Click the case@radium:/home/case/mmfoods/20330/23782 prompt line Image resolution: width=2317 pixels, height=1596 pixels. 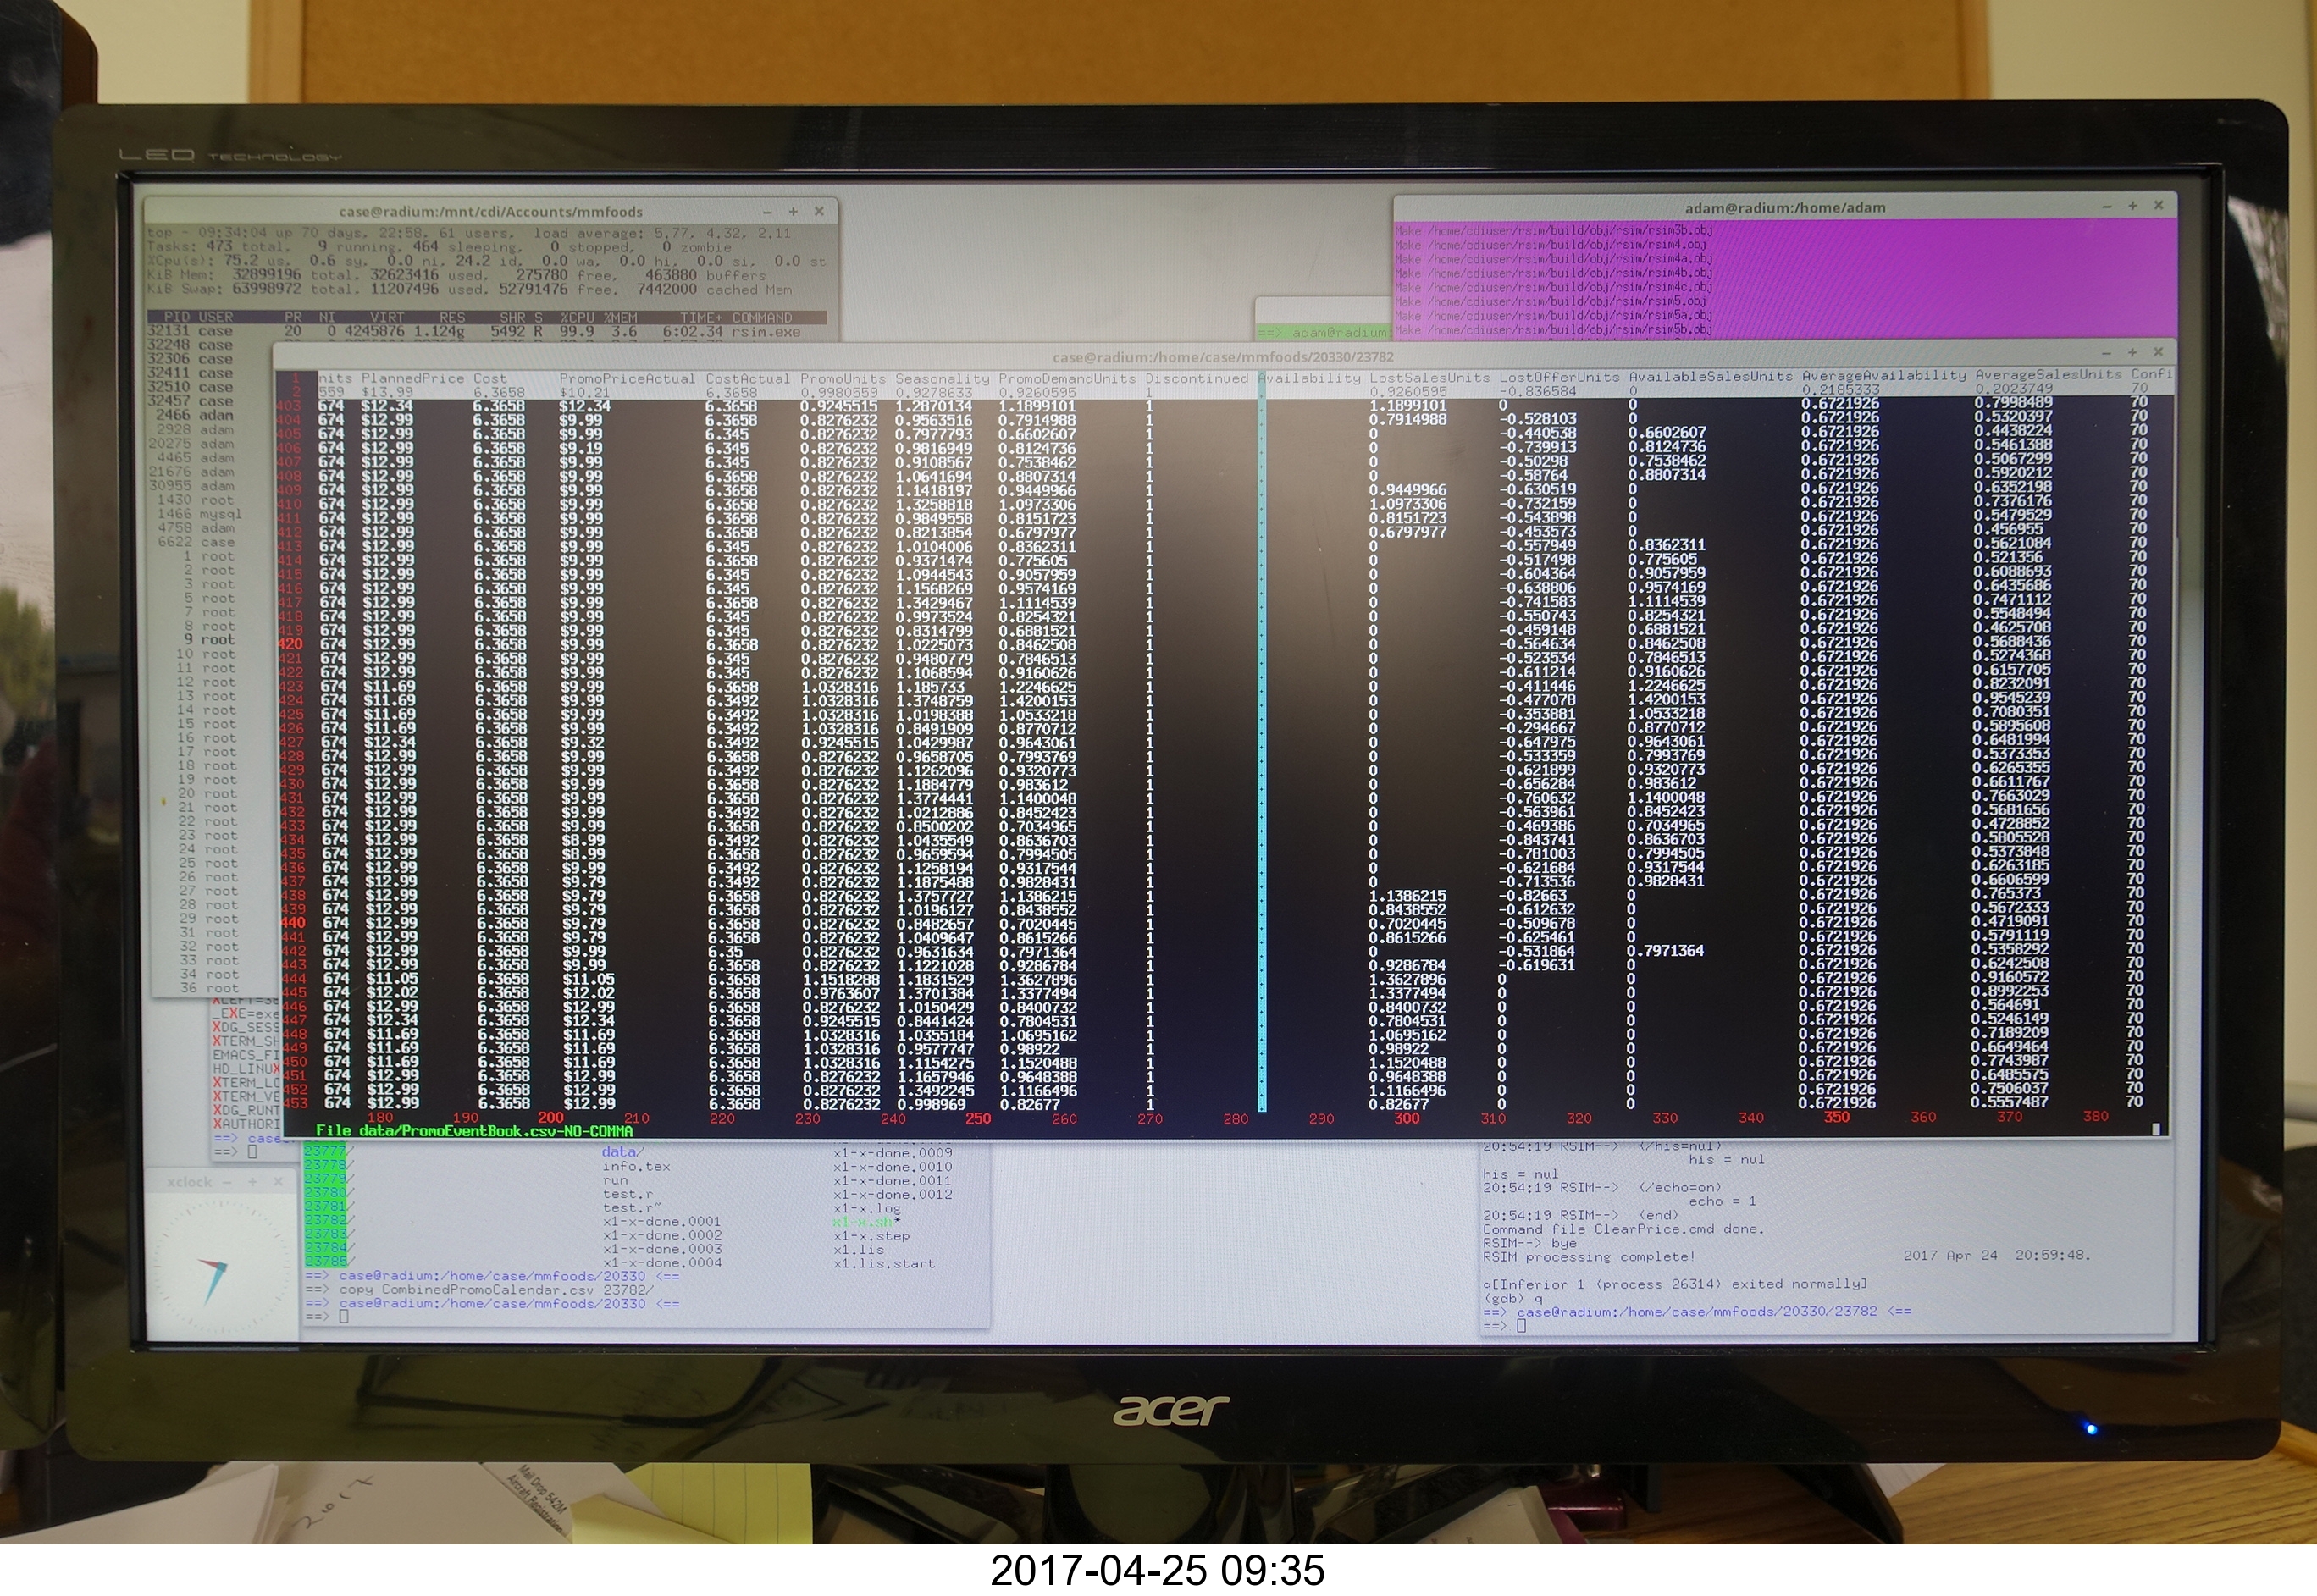click(x=1696, y=1311)
